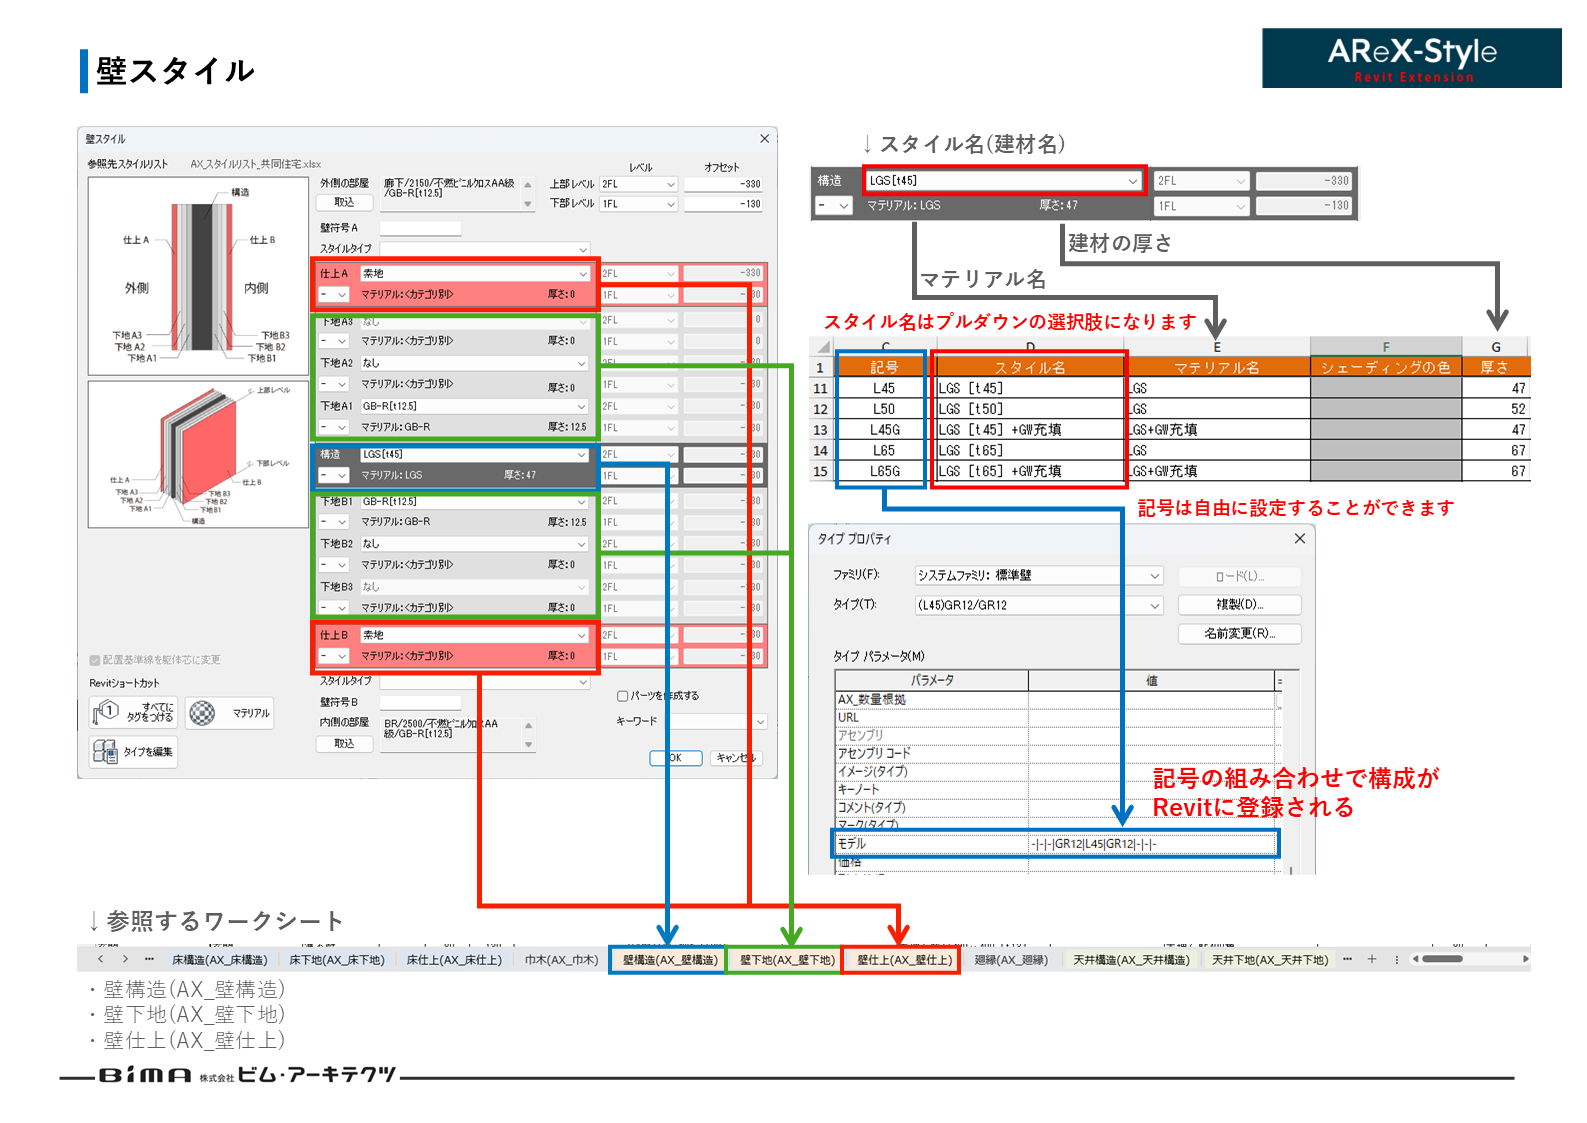Open the 下地B1 GB-R[t12.5] dropdown

(x=582, y=501)
